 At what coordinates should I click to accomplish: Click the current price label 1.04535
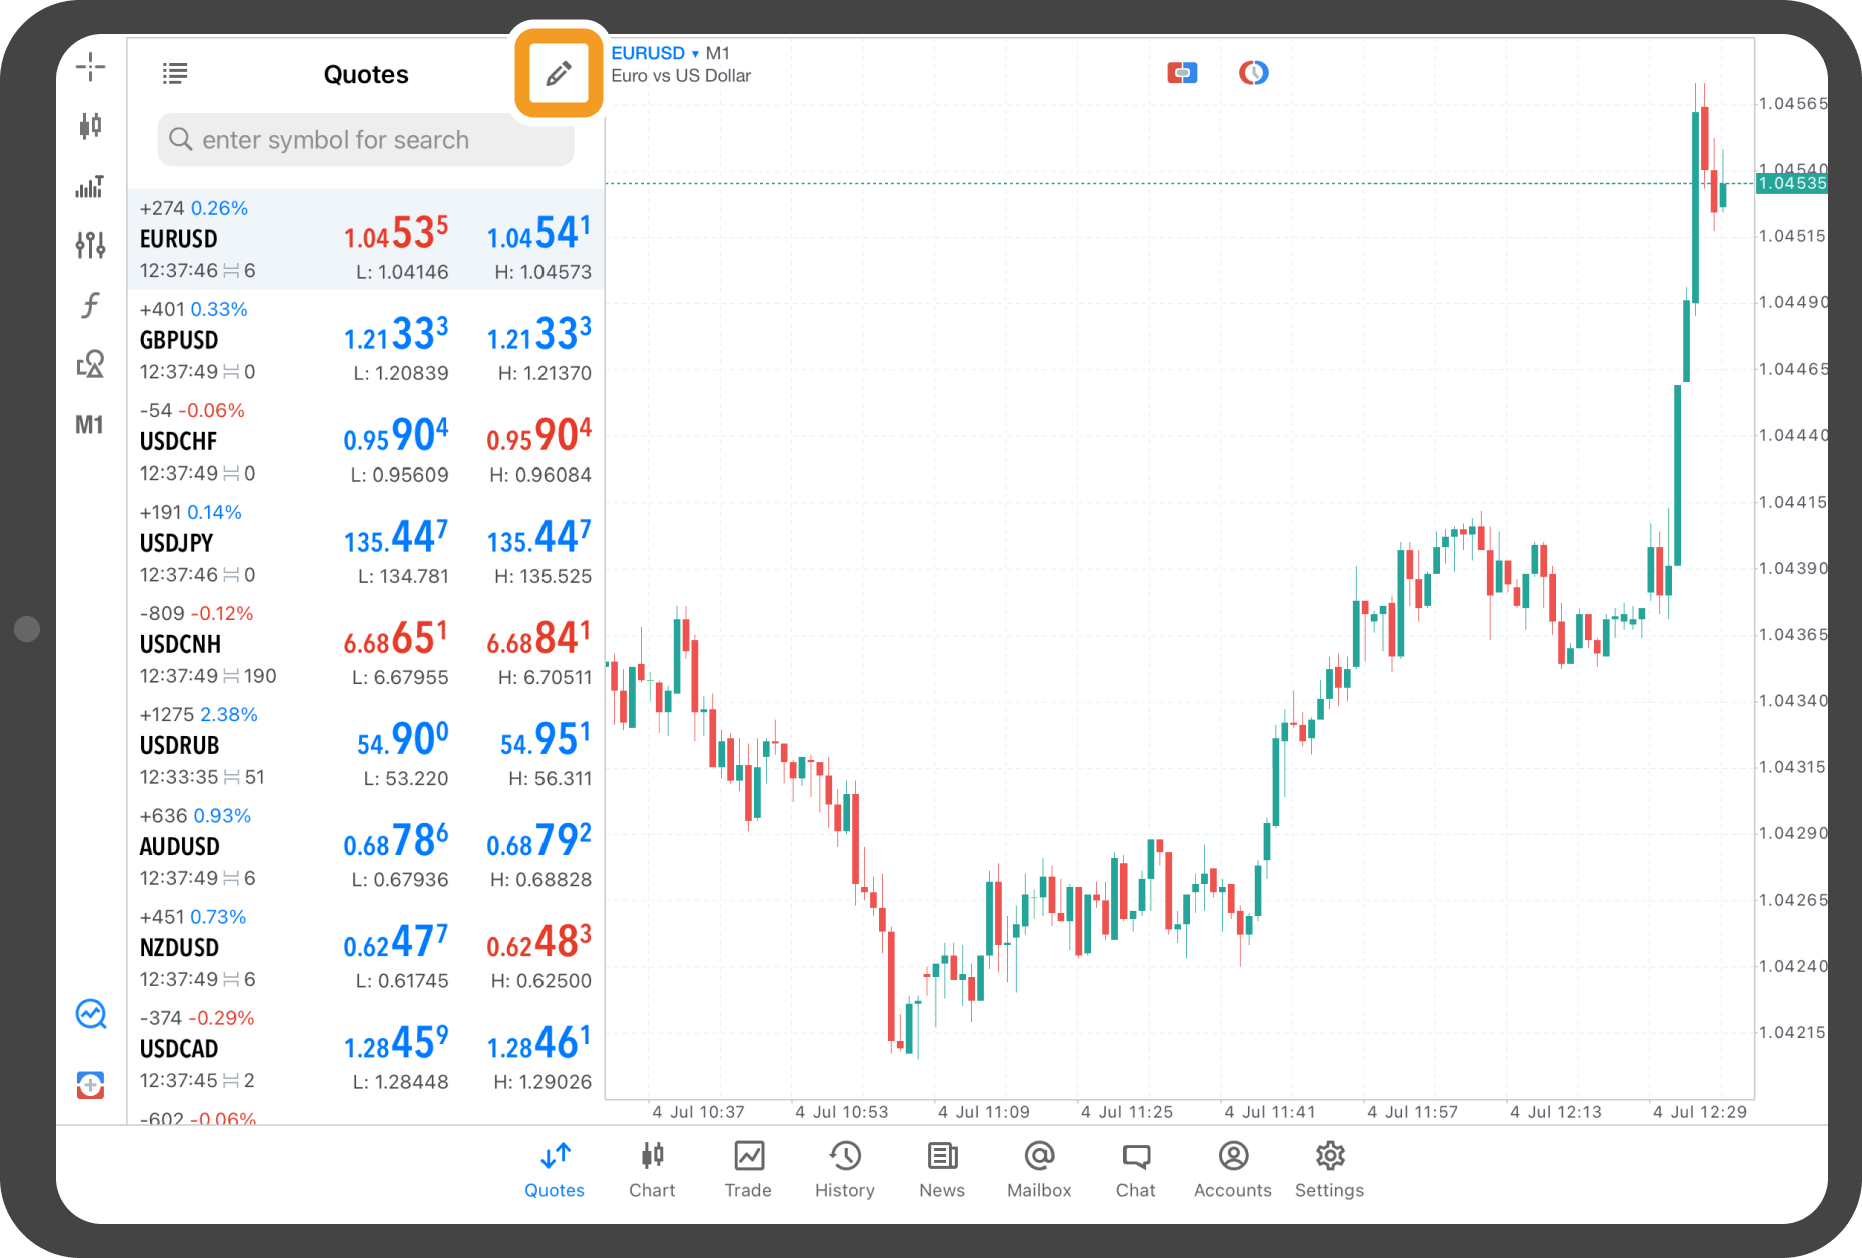1791,183
